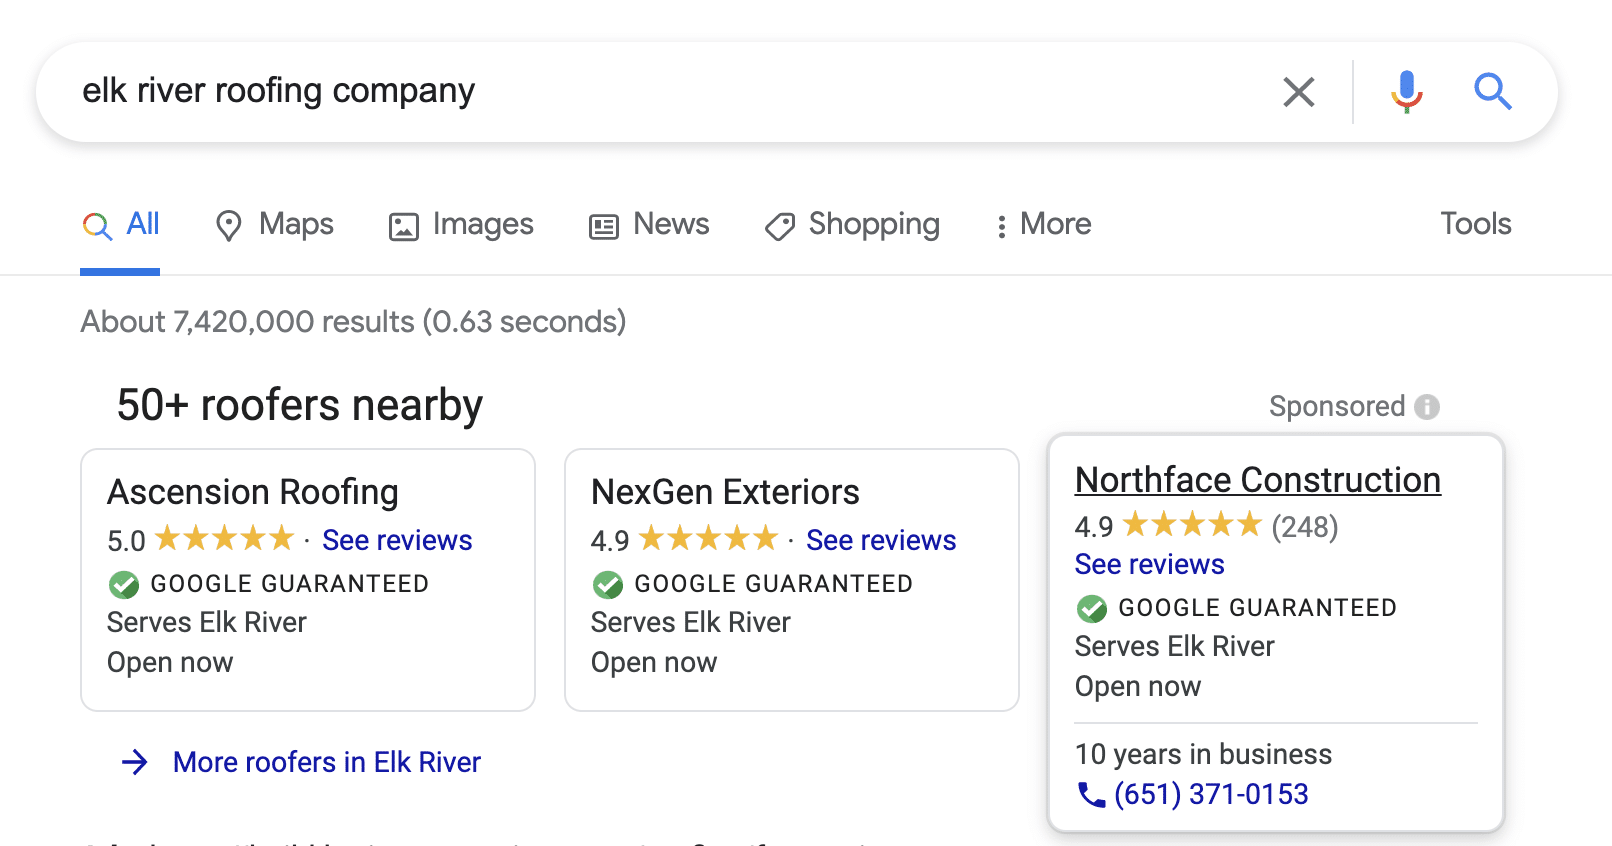Start voice search with microphone icon

pyautogui.click(x=1406, y=92)
